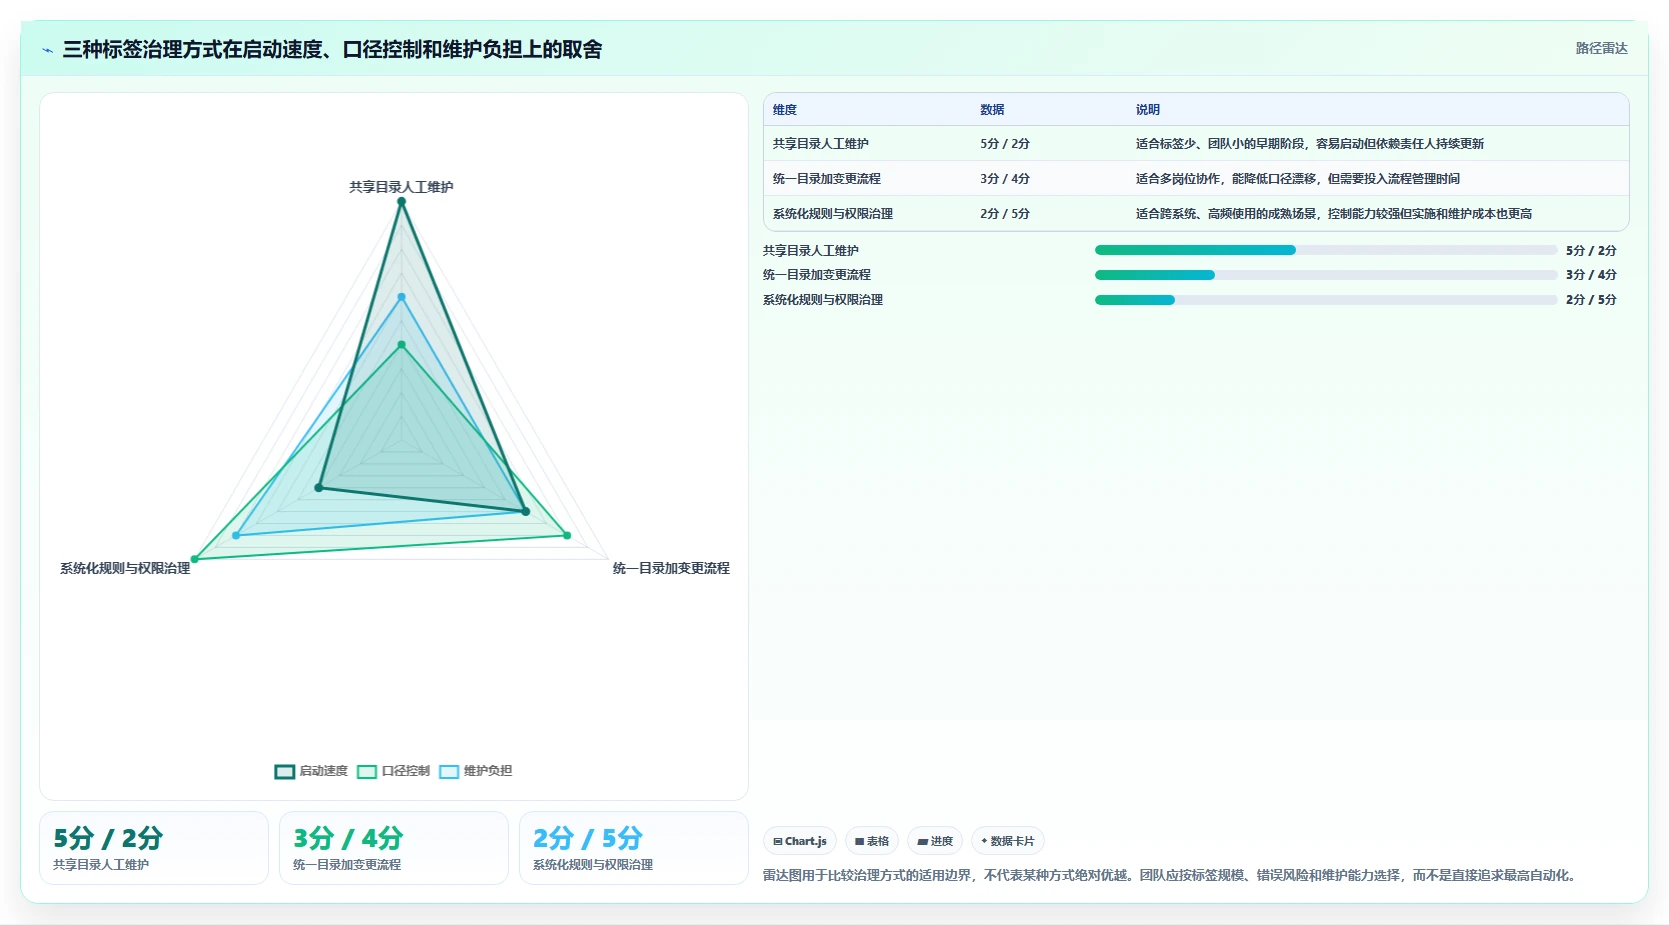This screenshot has width=1669, height=925.
Task: Click table value 3分 / 4分
Action: click(1005, 179)
